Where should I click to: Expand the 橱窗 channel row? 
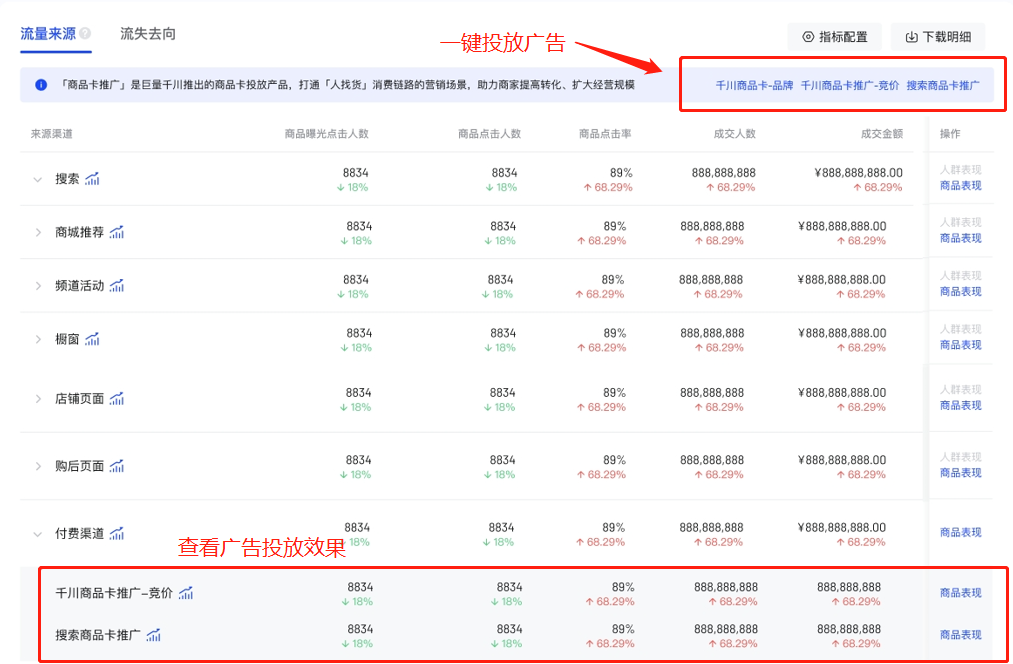pos(37,339)
